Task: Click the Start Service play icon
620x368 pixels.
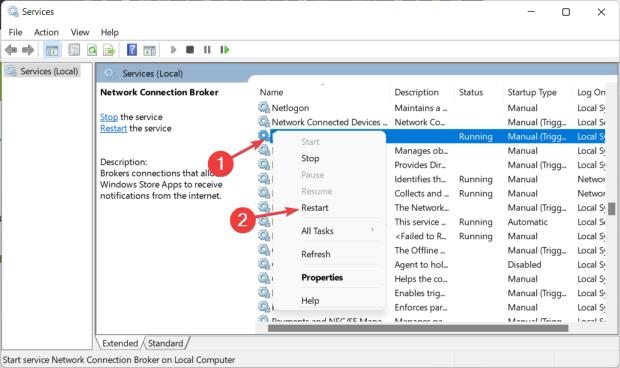Action: (x=173, y=50)
